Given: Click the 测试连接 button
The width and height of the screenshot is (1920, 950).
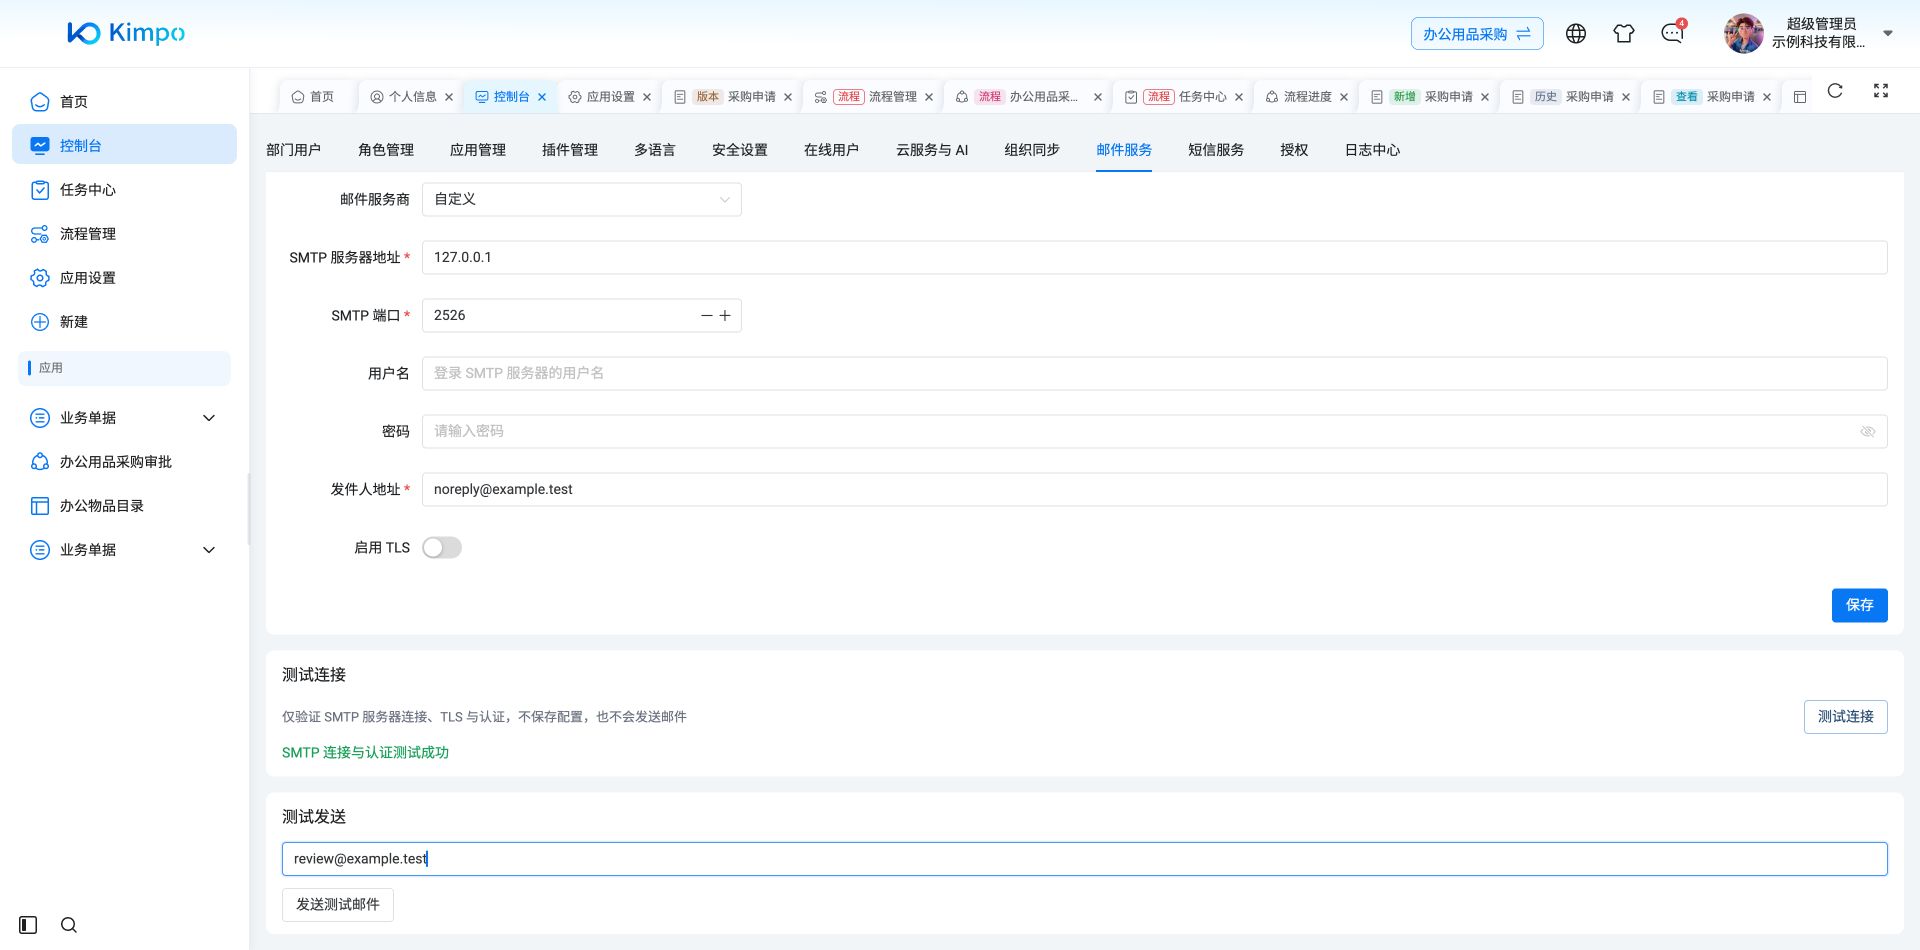Looking at the screenshot, I should point(1846,717).
